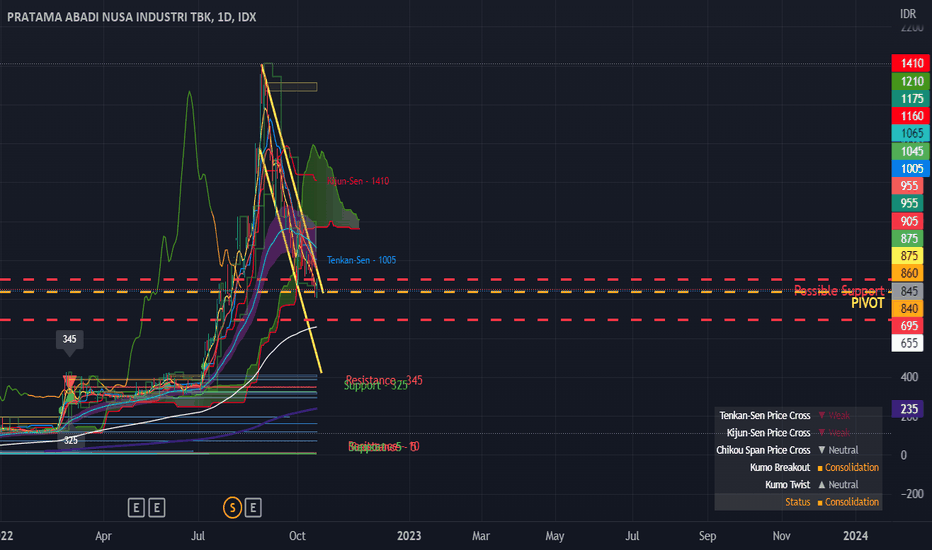The width and height of the screenshot is (932, 550).
Task: Click the Possible Support line label
Action: click(839, 290)
